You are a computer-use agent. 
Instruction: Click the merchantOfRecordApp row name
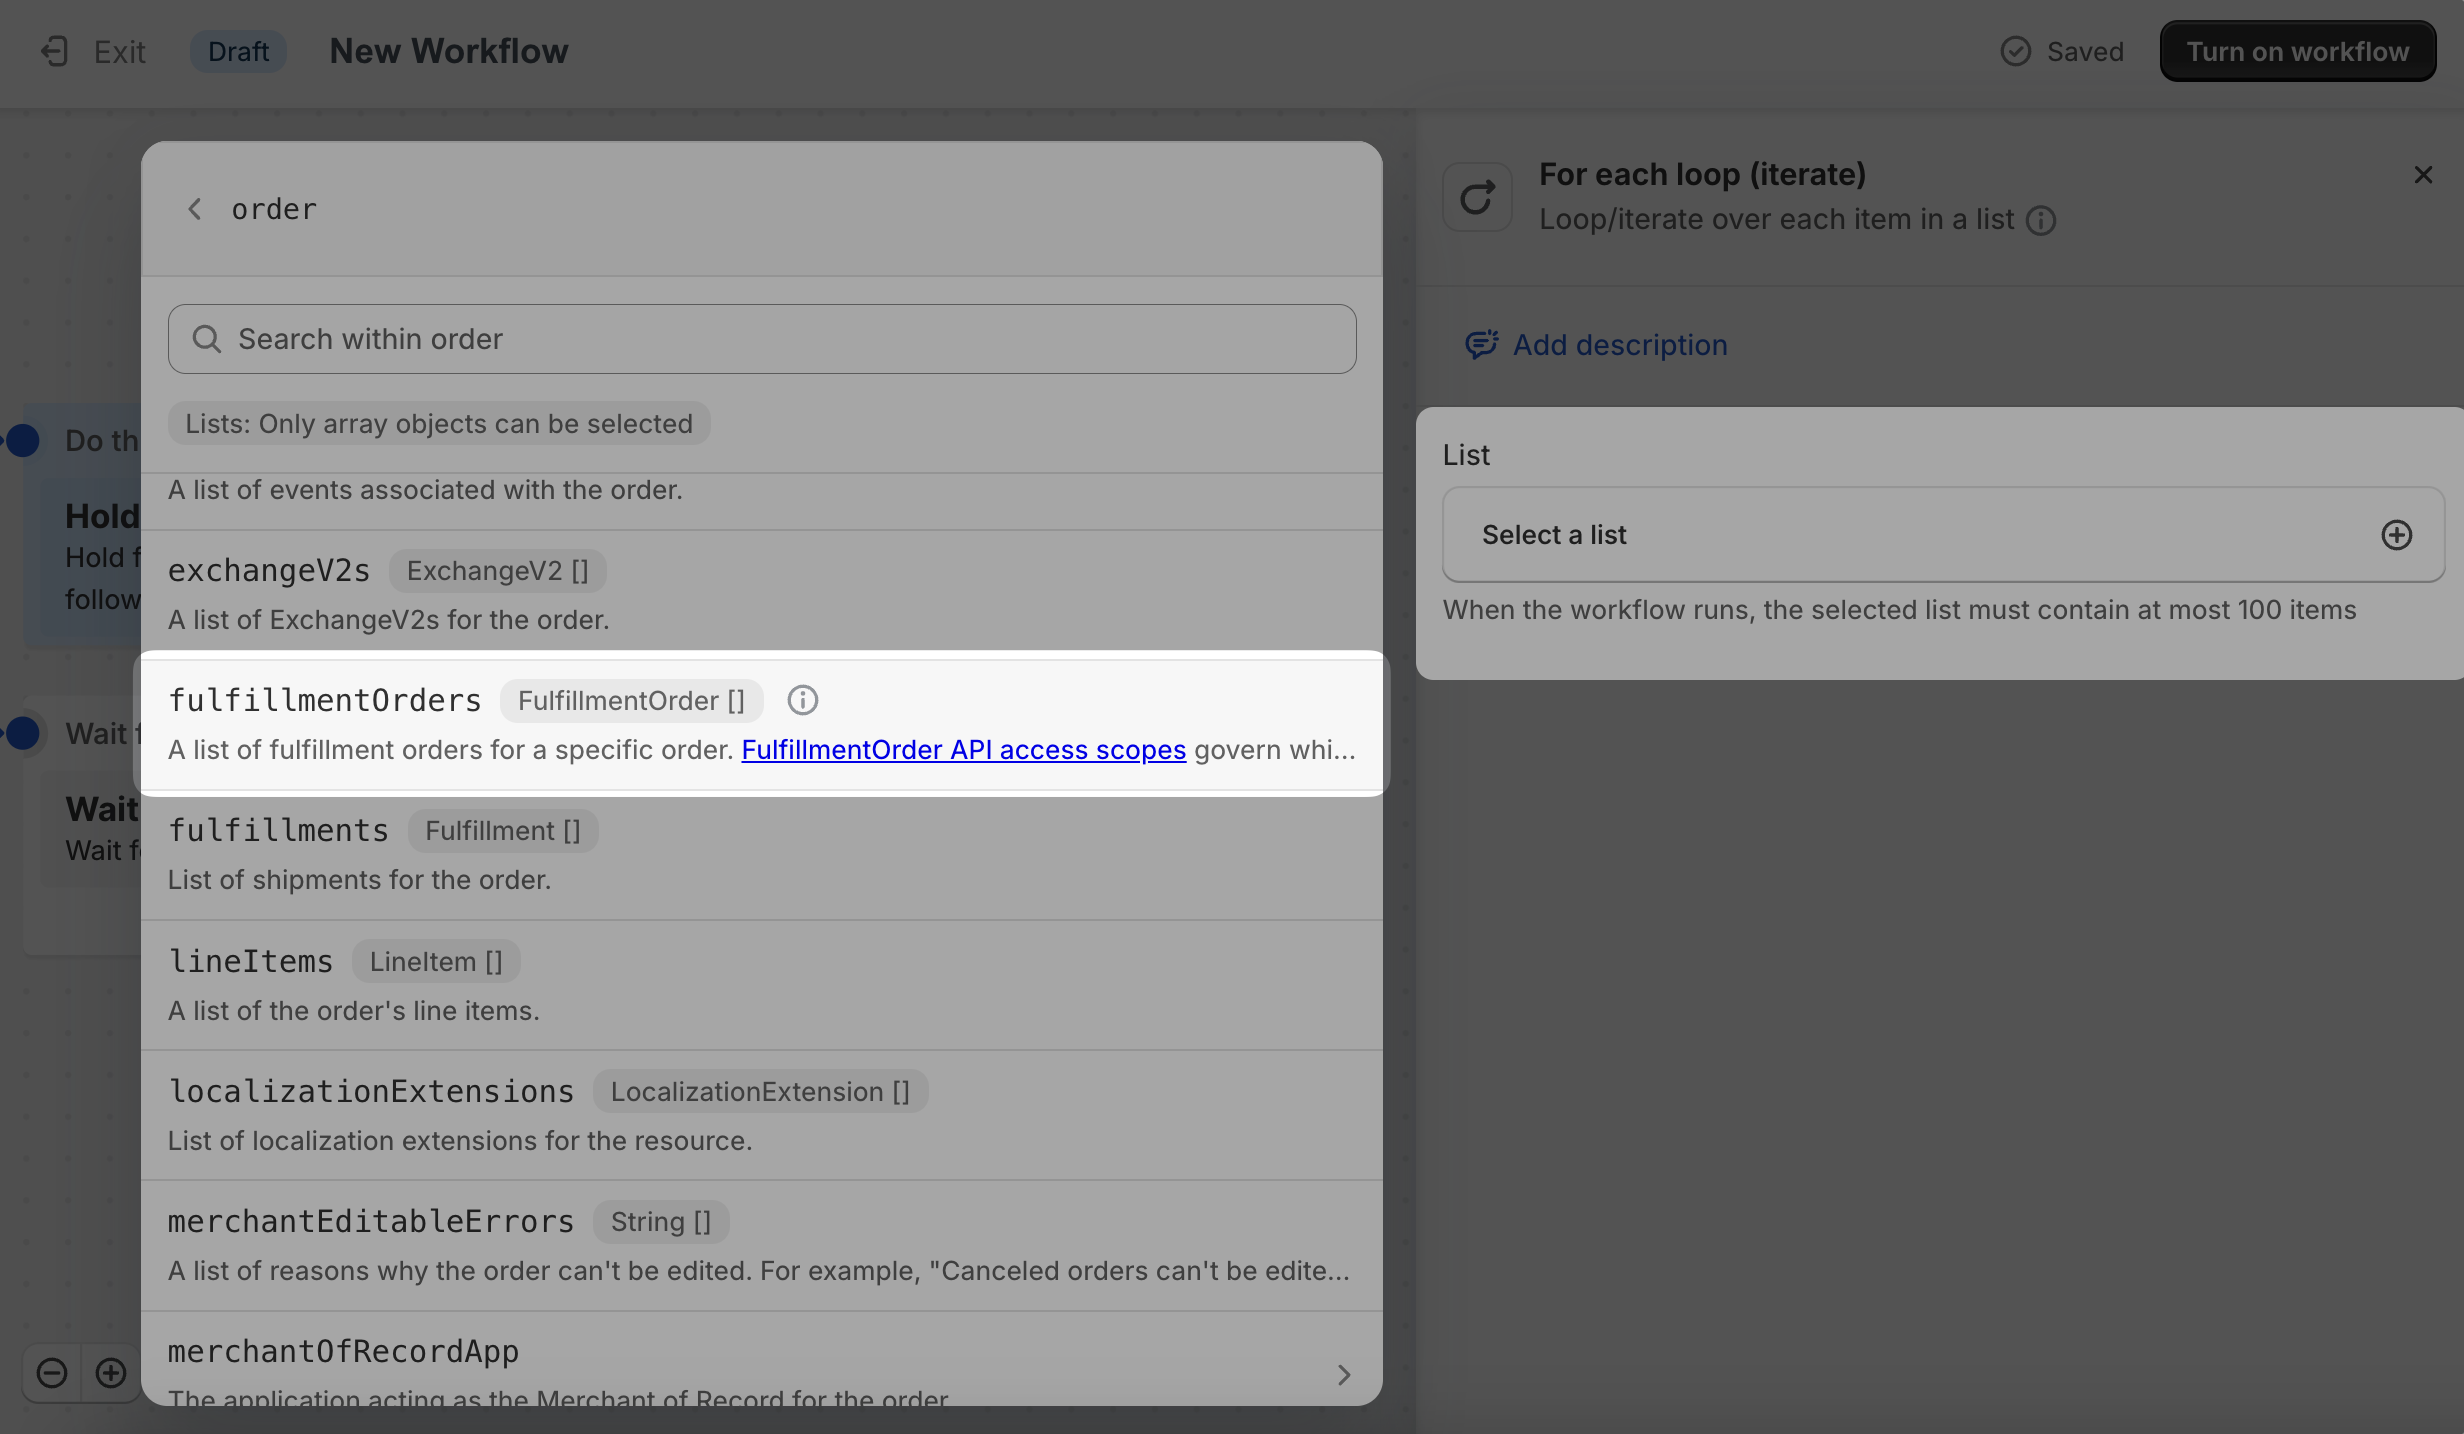point(343,1352)
